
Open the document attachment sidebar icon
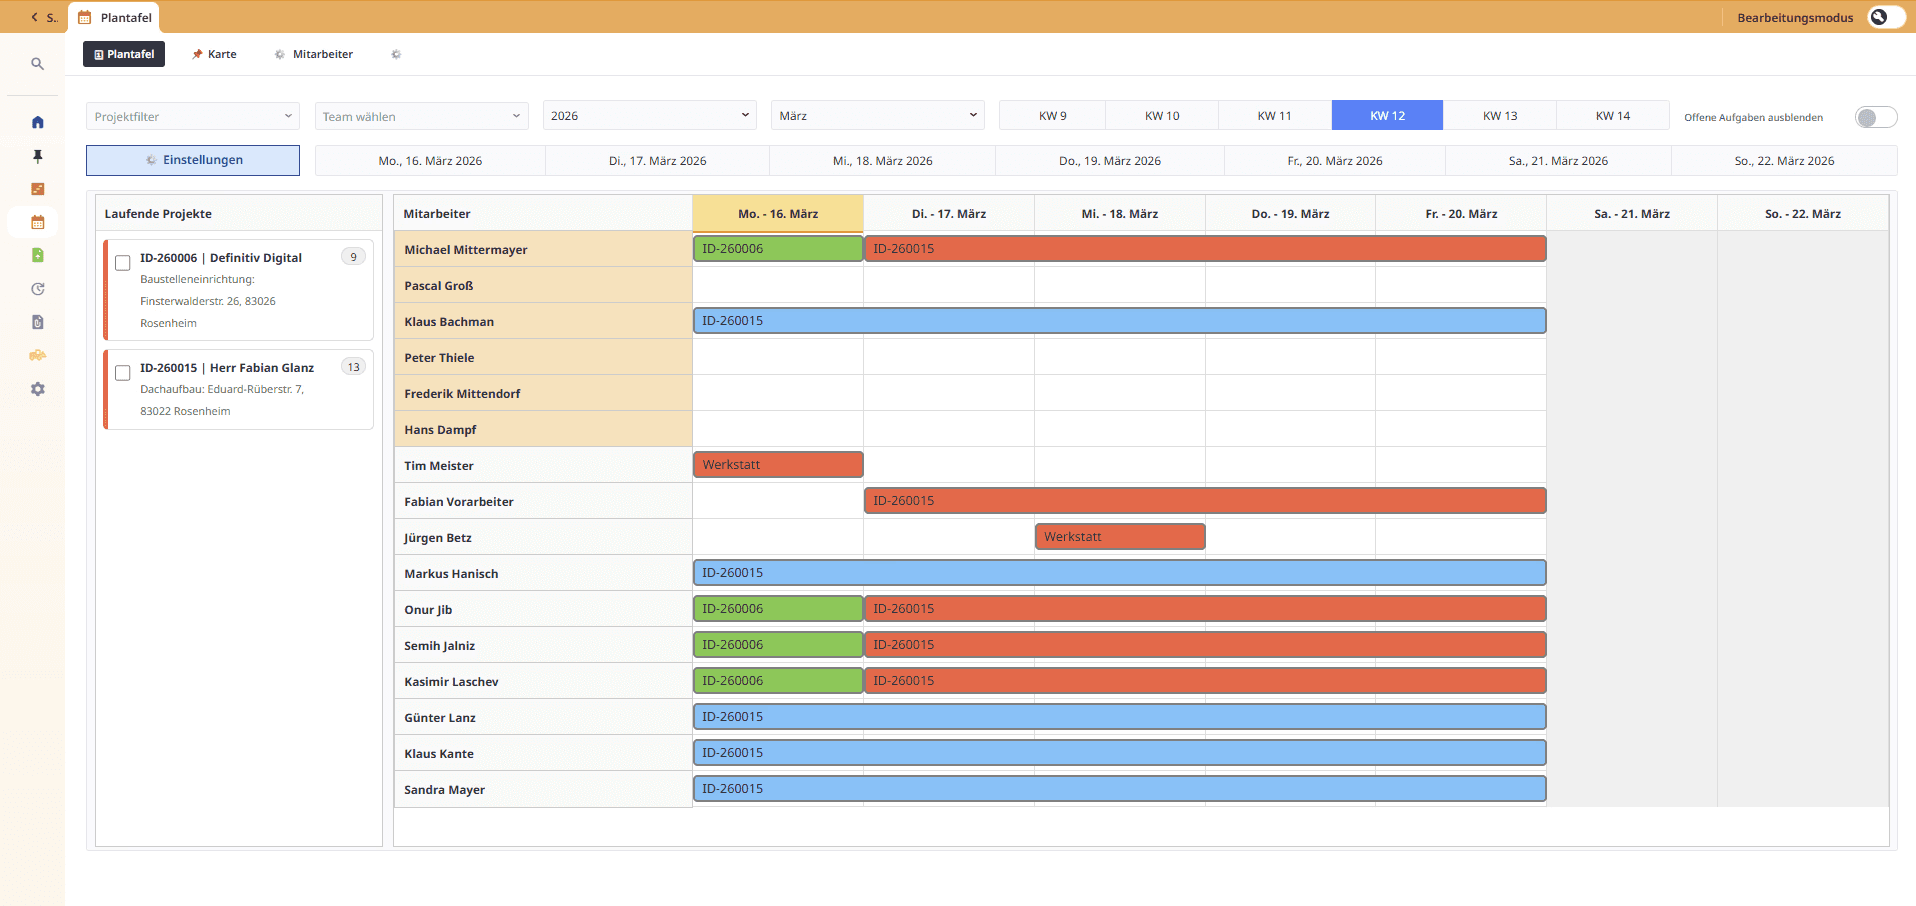[38, 322]
